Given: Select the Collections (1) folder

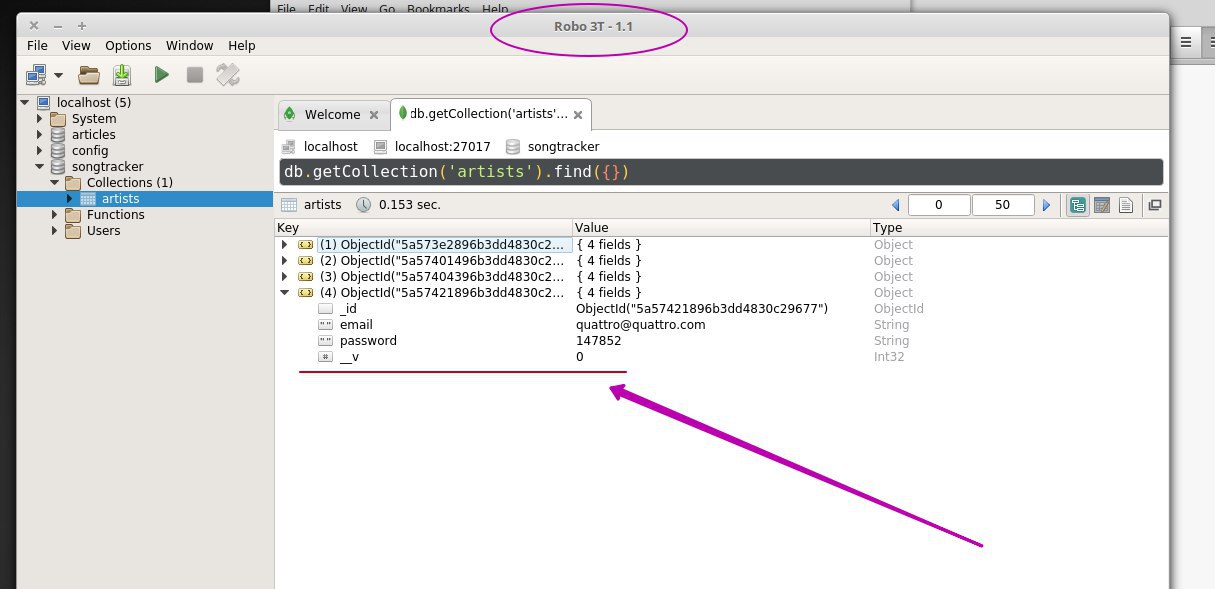Looking at the screenshot, I should point(130,182).
